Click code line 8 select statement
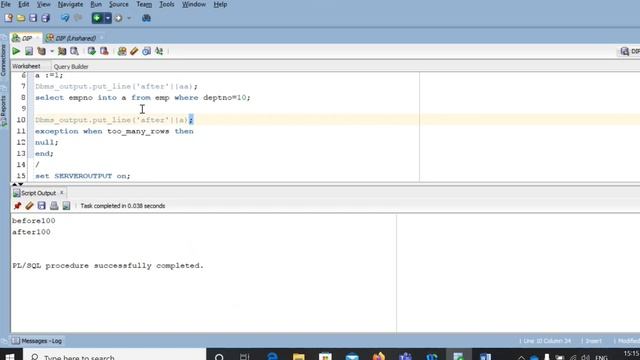This screenshot has width=640, height=360. pyautogui.click(x=142, y=98)
